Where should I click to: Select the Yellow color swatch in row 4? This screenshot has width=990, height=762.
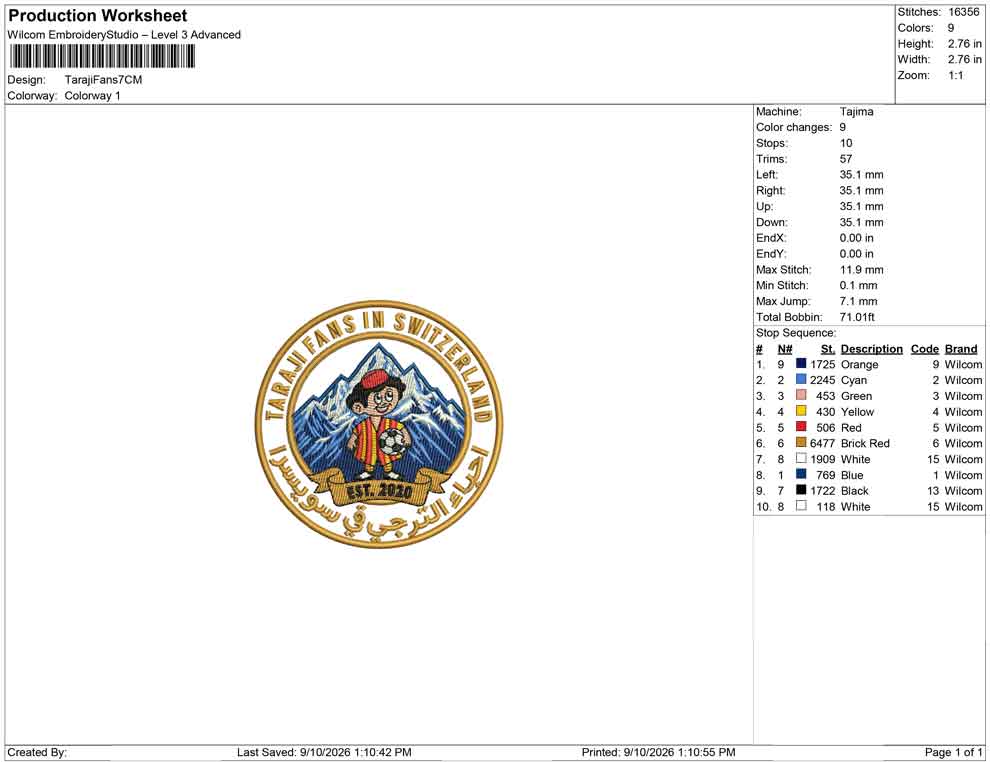801,411
